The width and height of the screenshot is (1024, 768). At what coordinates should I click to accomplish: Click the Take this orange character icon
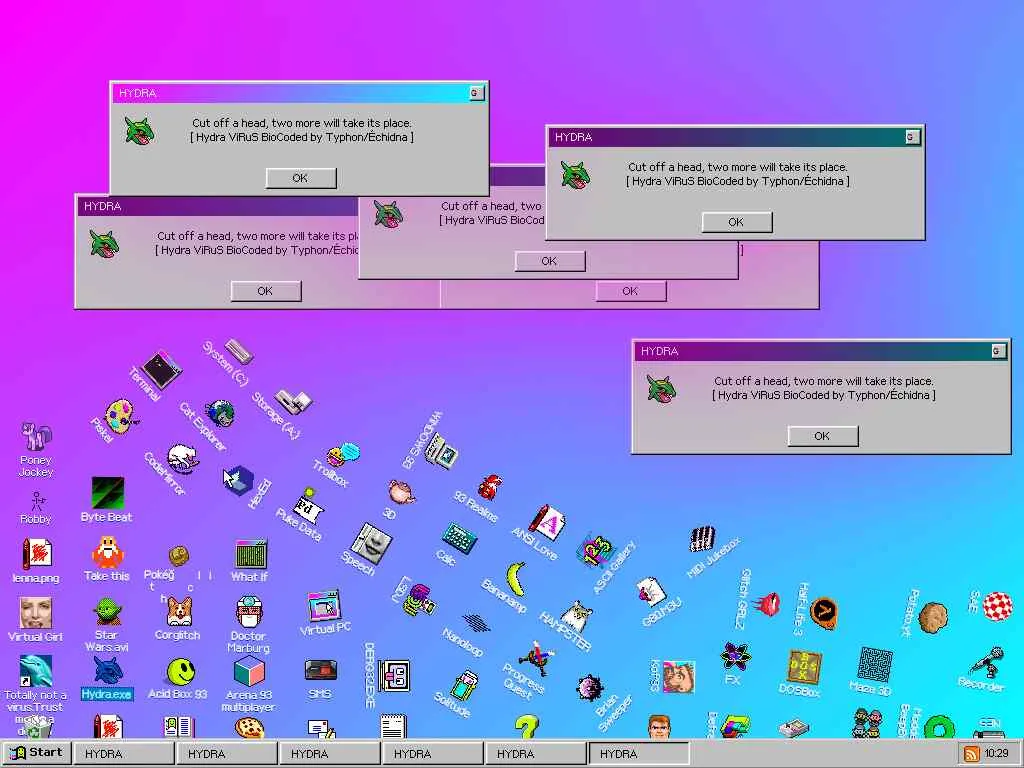(107, 552)
